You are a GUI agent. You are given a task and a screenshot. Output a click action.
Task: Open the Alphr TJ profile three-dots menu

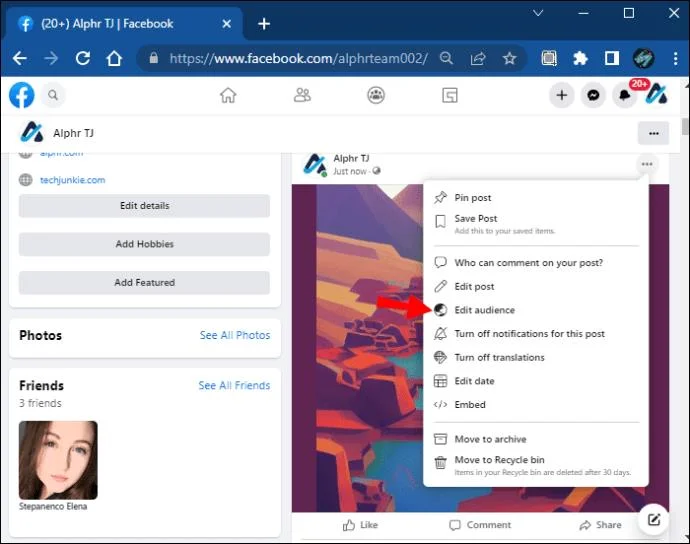tap(653, 133)
